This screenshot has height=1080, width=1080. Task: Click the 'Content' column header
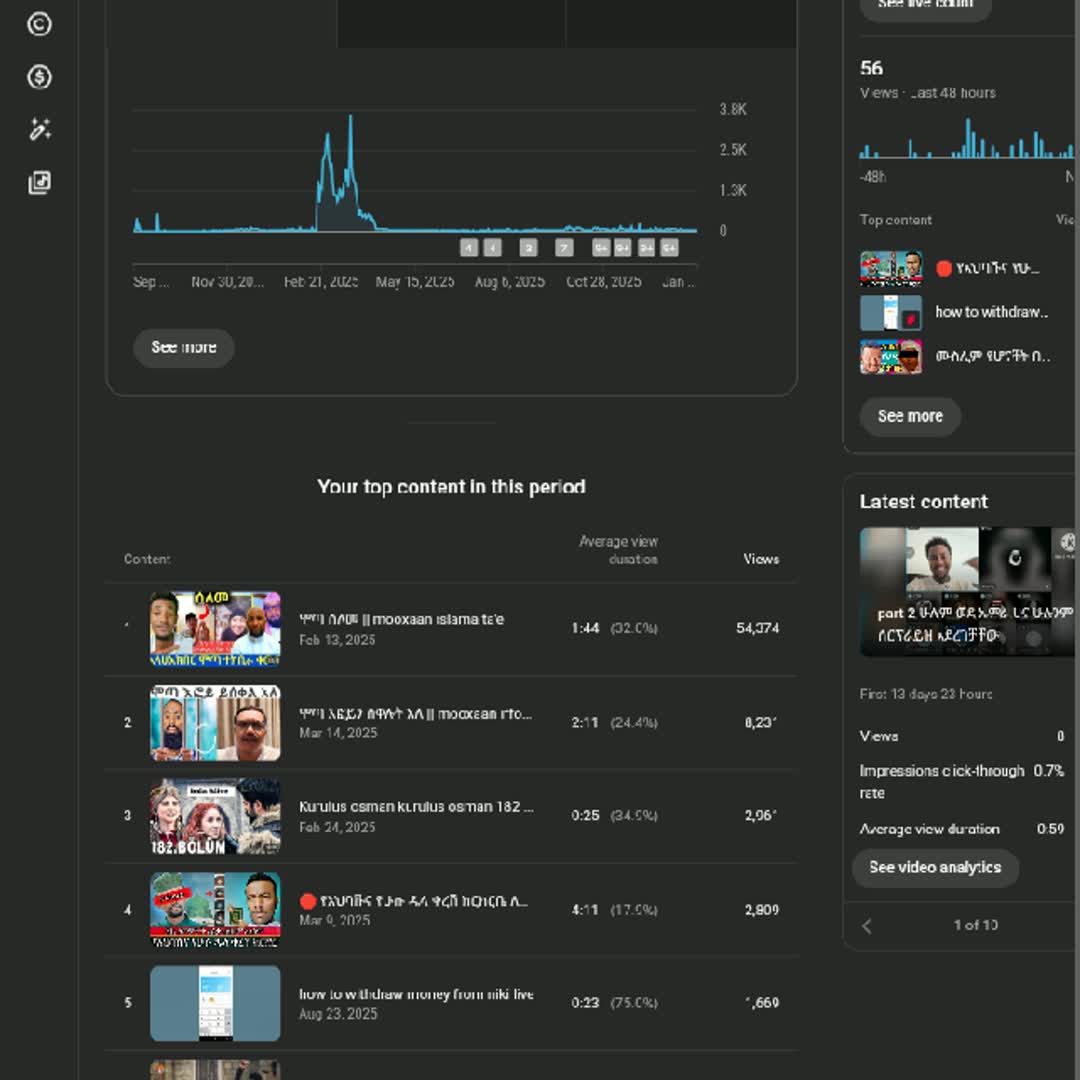pos(147,559)
